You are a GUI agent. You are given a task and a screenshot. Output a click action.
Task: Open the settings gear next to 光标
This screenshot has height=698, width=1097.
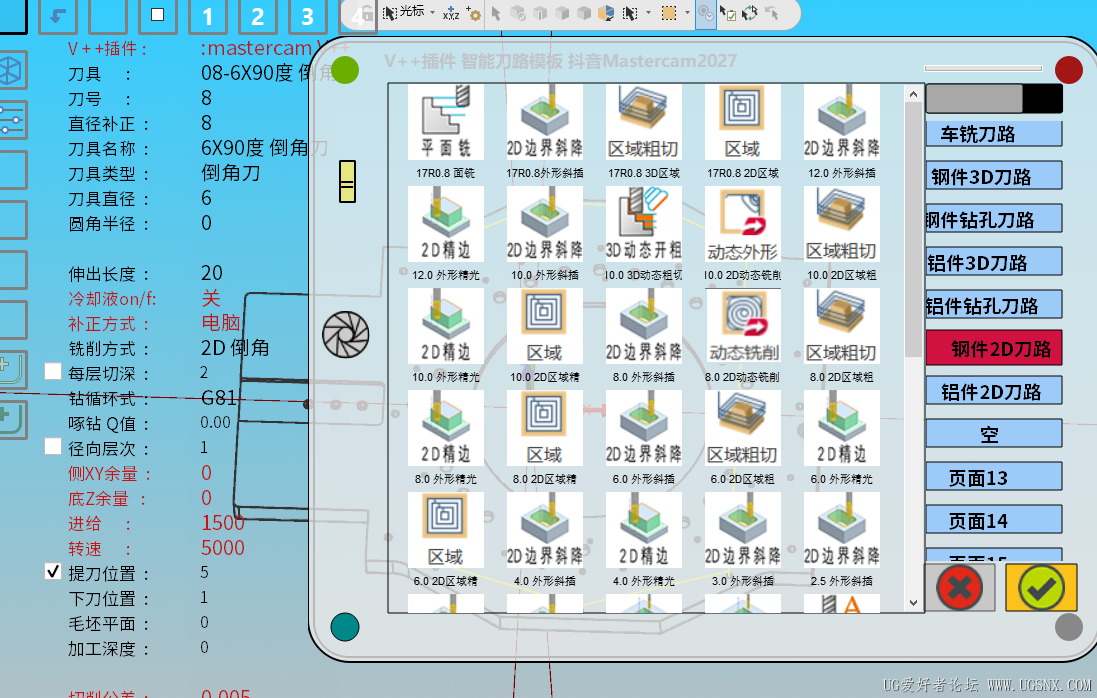click(x=476, y=15)
